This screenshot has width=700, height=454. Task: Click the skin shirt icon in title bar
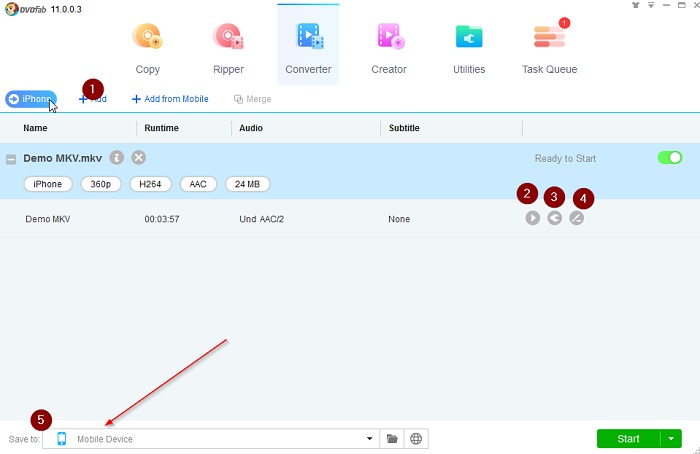[636, 5]
